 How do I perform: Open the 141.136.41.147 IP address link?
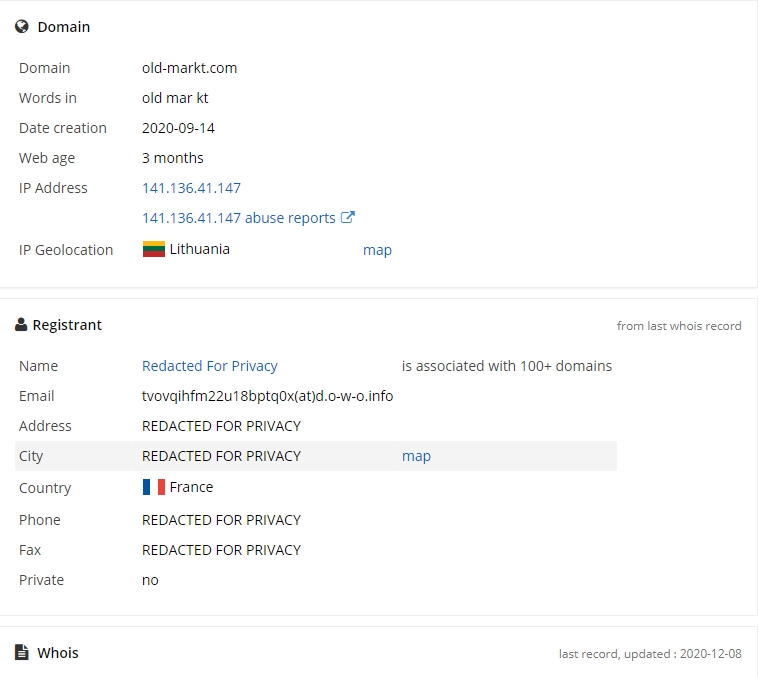[191, 188]
